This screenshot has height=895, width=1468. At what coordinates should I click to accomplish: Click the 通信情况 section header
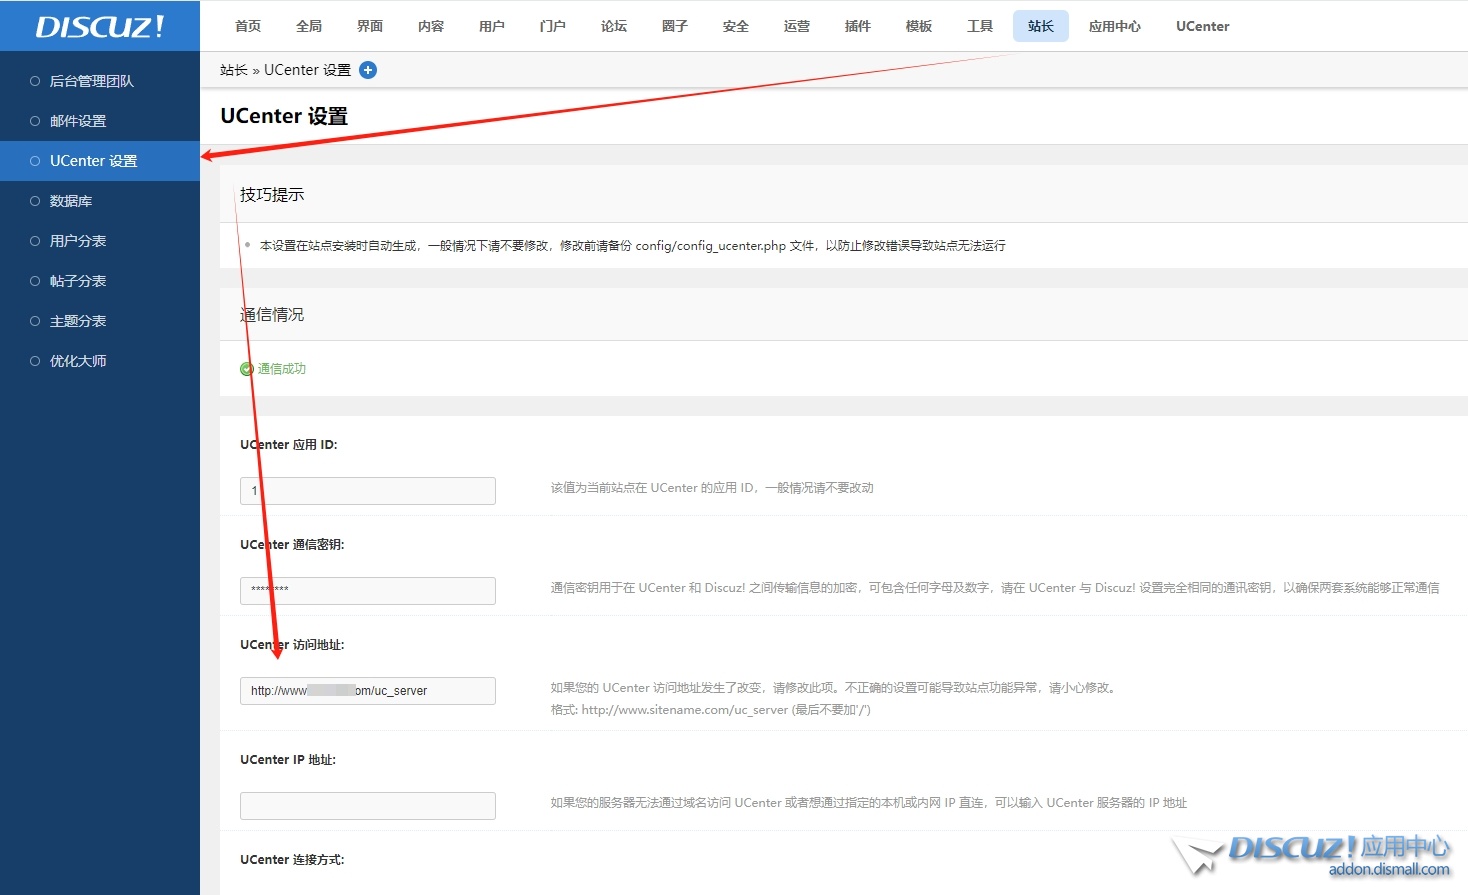tap(272, 315)
